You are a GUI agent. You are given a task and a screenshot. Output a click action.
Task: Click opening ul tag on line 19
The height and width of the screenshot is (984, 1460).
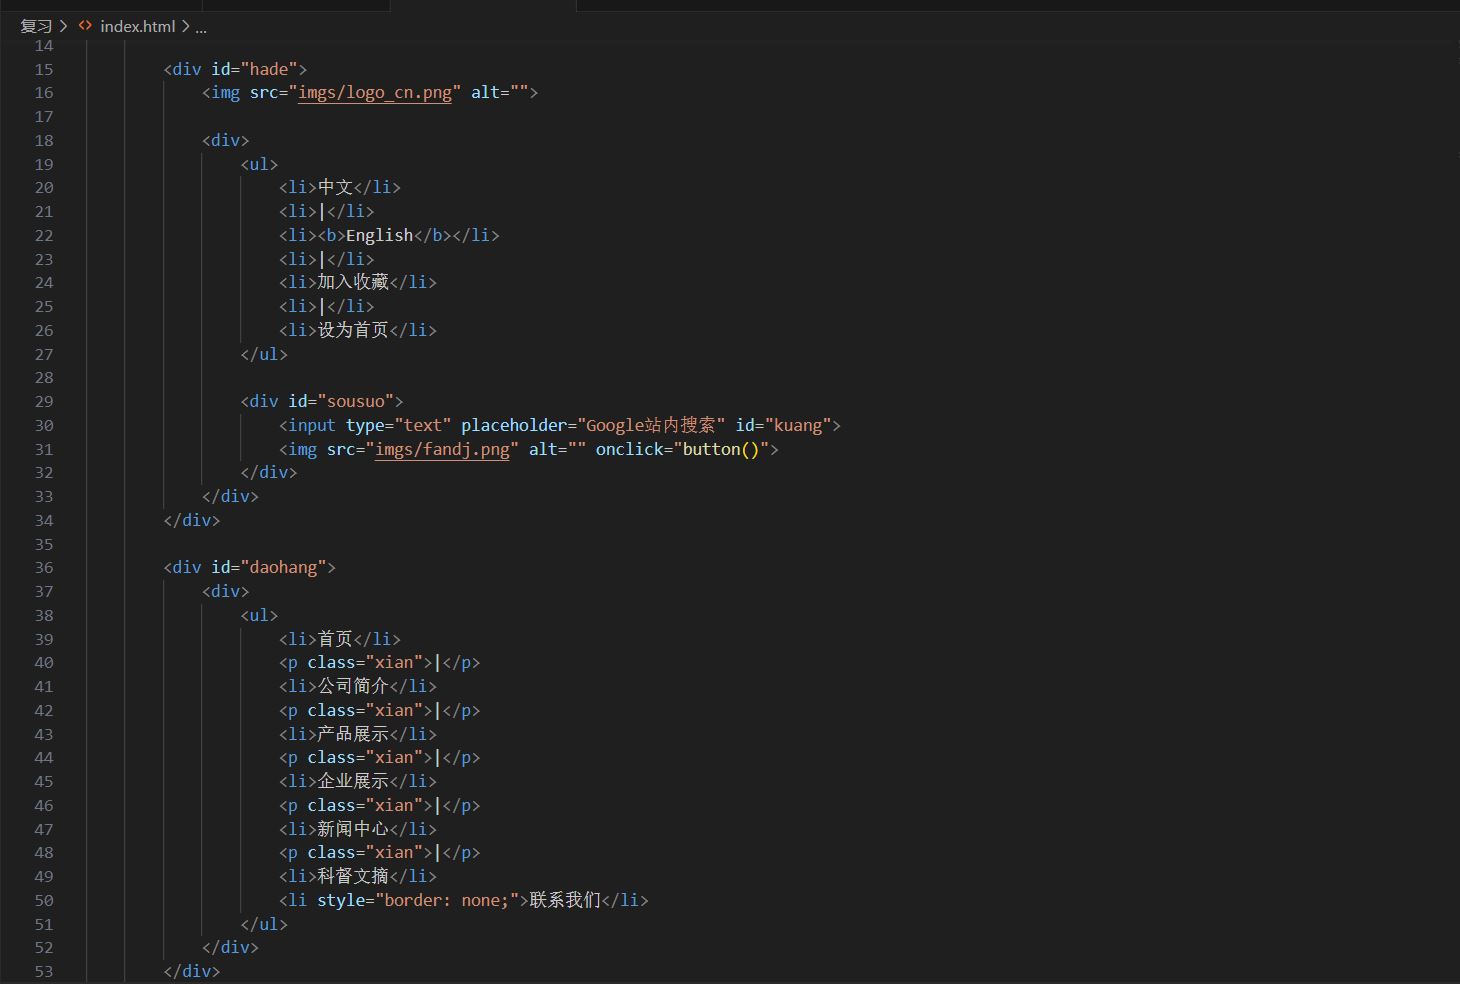coord(259,164)
